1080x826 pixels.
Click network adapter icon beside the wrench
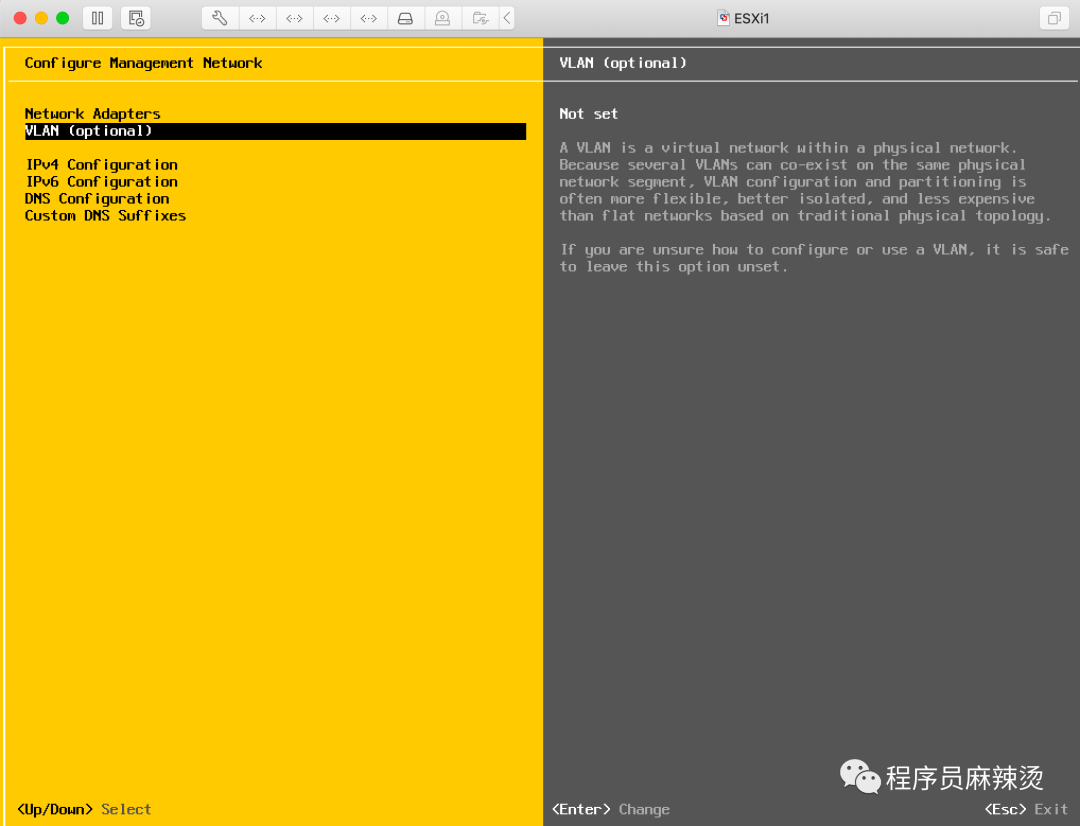(257, 18)
